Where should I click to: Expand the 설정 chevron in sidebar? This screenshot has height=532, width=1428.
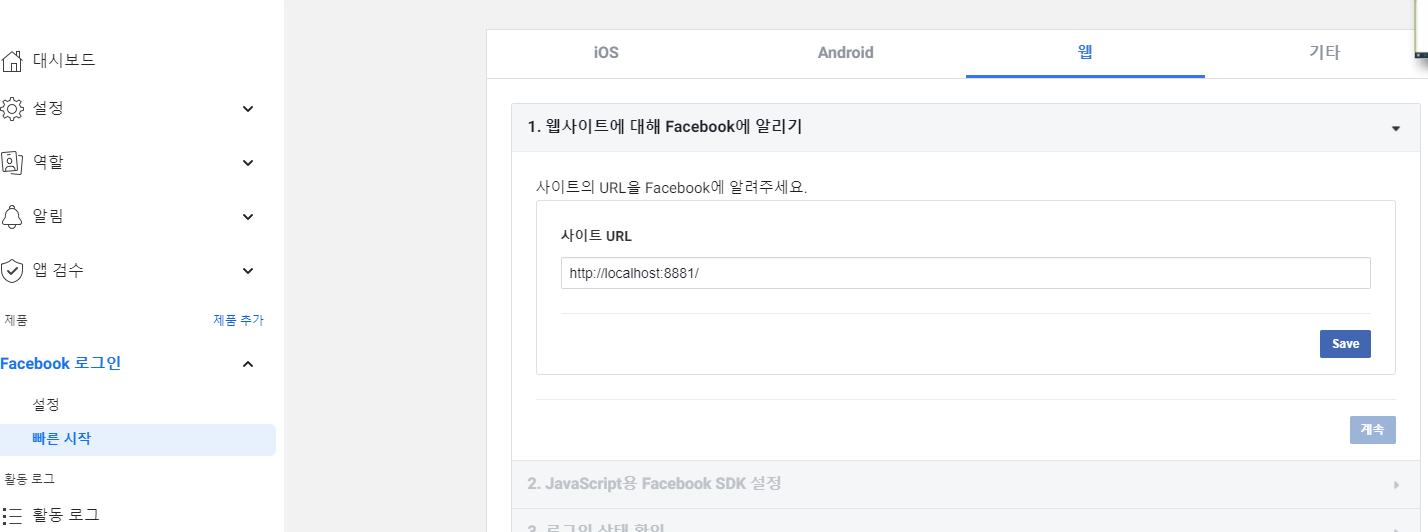coord(248,108)
